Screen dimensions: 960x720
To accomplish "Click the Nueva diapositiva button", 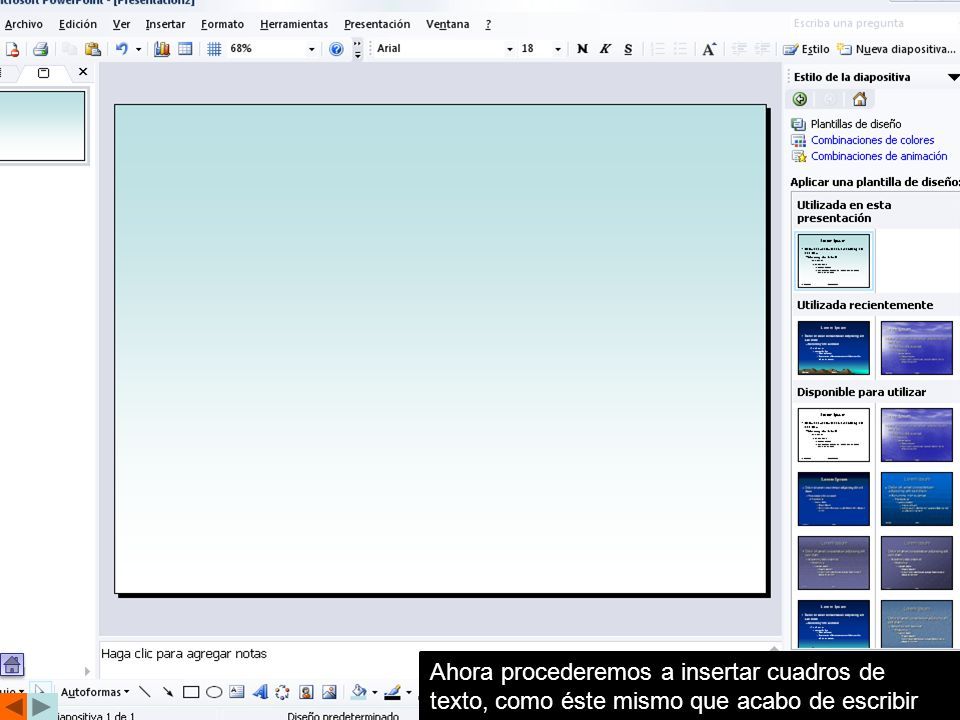I will pyautogui.click(x=896, y=49).
